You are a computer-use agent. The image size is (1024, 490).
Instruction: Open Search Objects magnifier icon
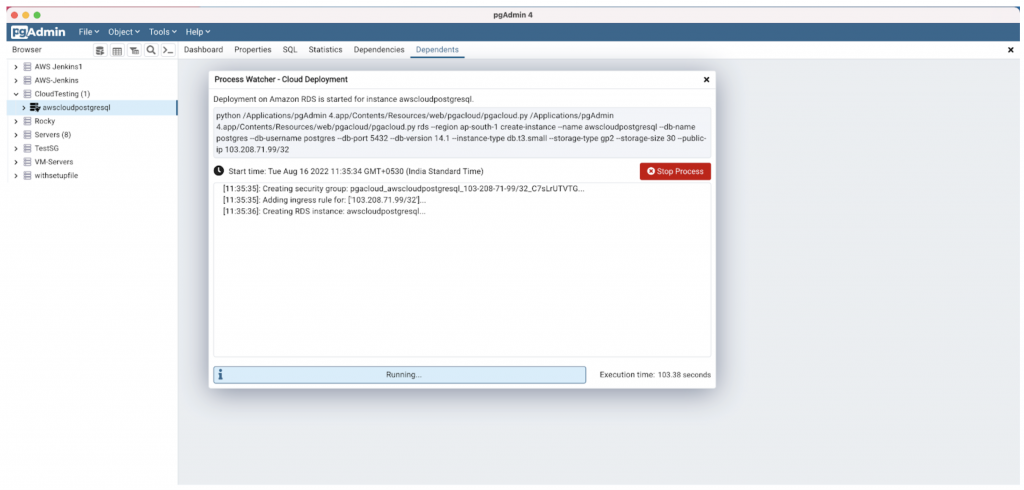click(x=151, y=50)
